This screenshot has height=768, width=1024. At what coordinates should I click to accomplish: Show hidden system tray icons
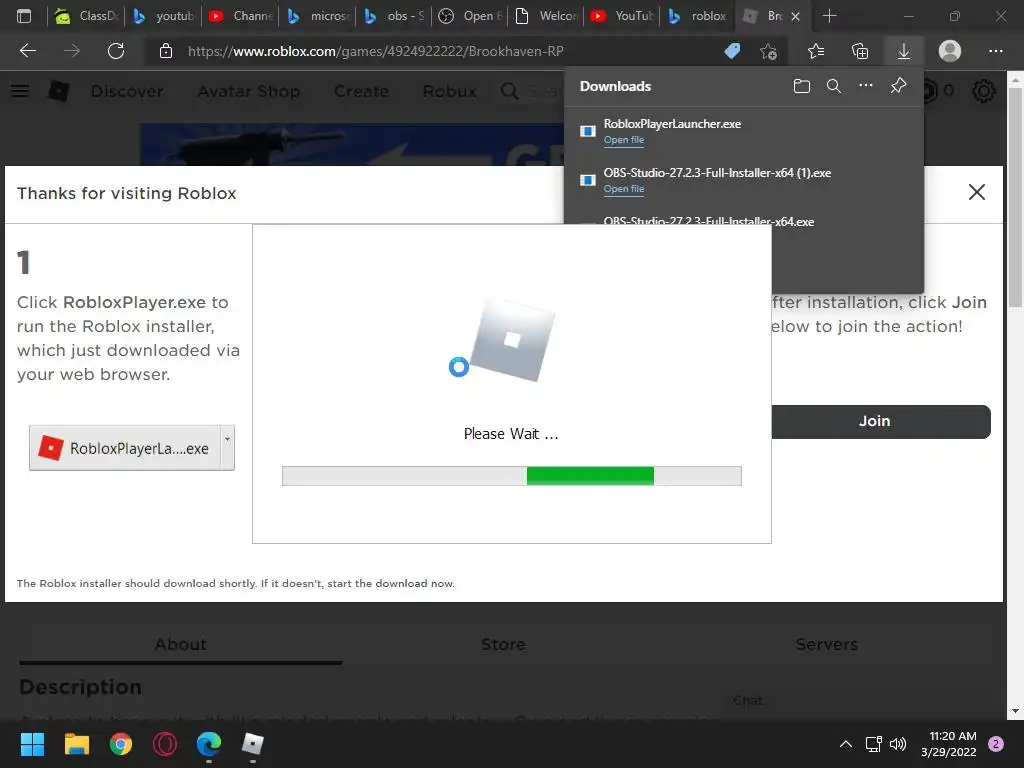tap(846, 744)
